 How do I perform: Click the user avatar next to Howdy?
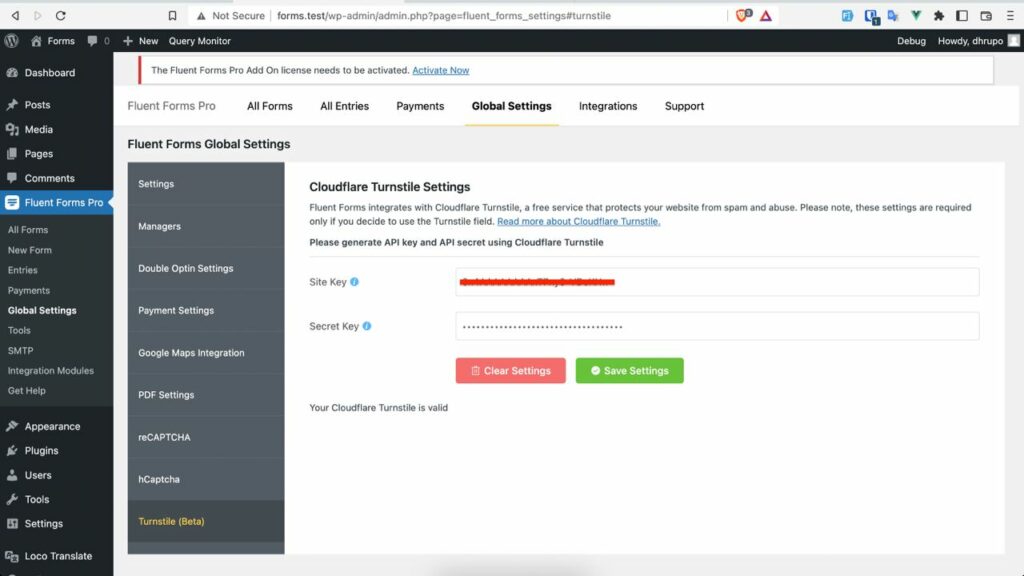[1014, 40]
